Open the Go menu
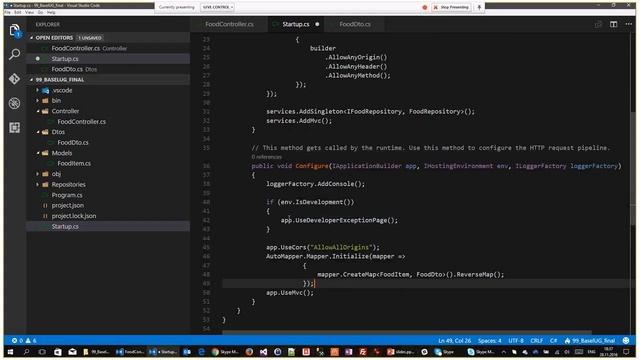Viewport: 640px width, 360px height. [x=40, y=13]
